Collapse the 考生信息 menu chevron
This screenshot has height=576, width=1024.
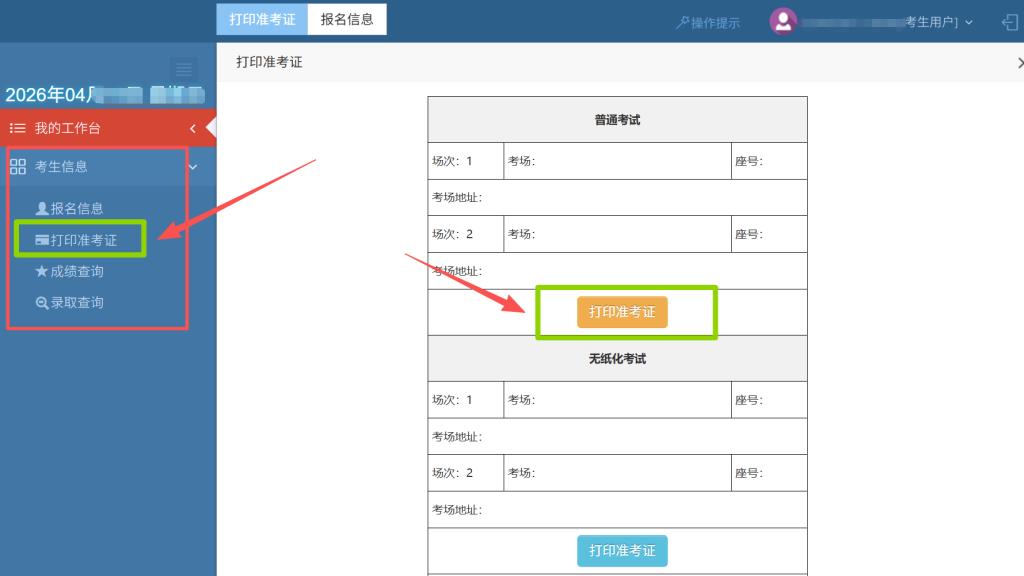click(x=193, y=167)
